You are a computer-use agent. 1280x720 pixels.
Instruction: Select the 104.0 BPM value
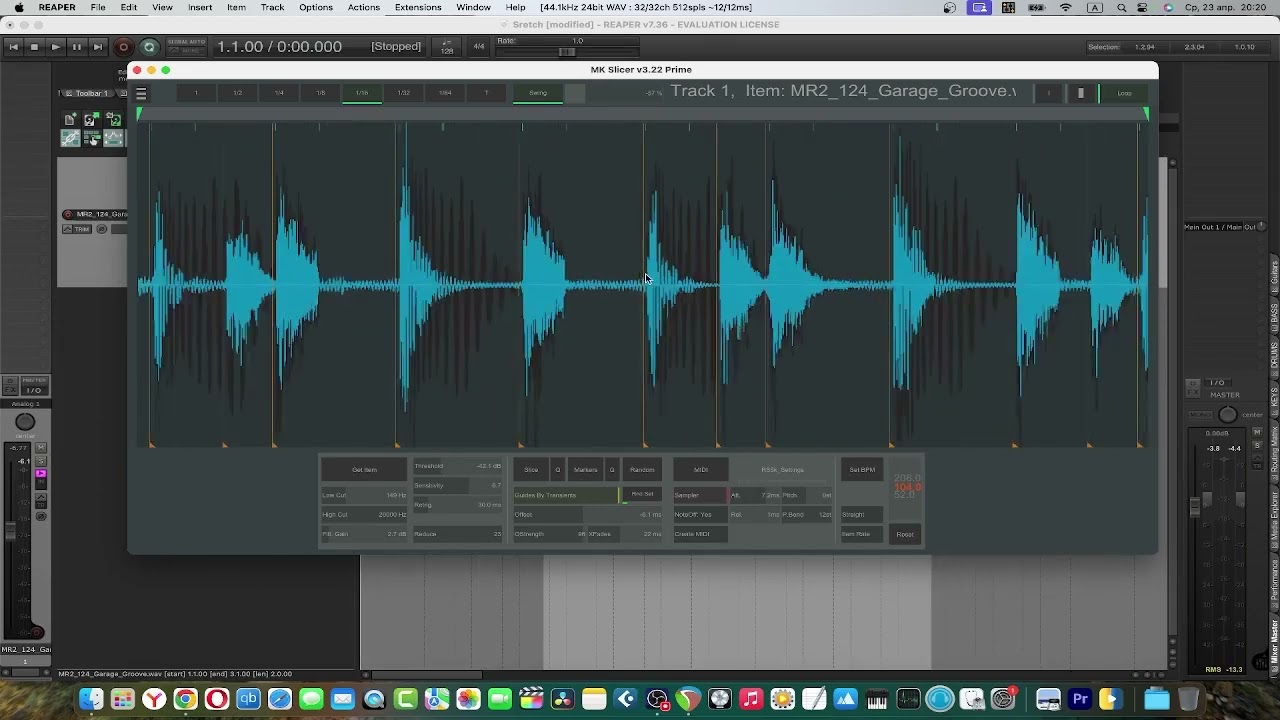tap(907, 487)
